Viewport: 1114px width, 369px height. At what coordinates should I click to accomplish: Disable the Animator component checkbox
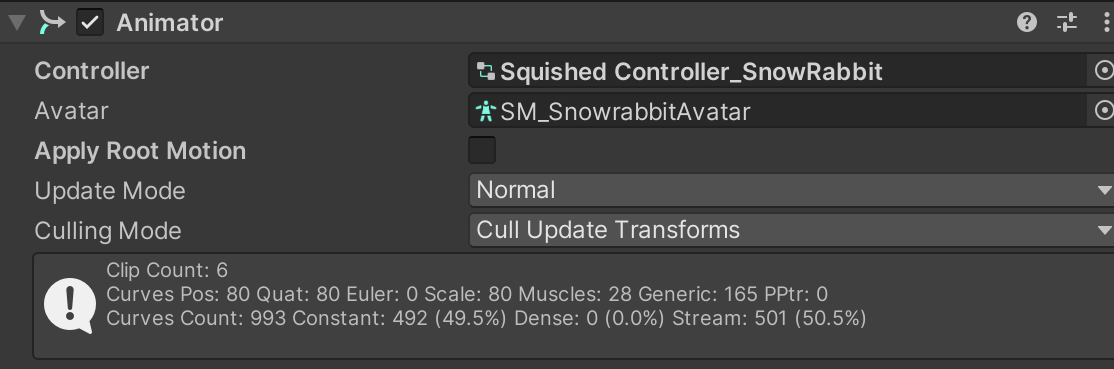pos(90,22)
